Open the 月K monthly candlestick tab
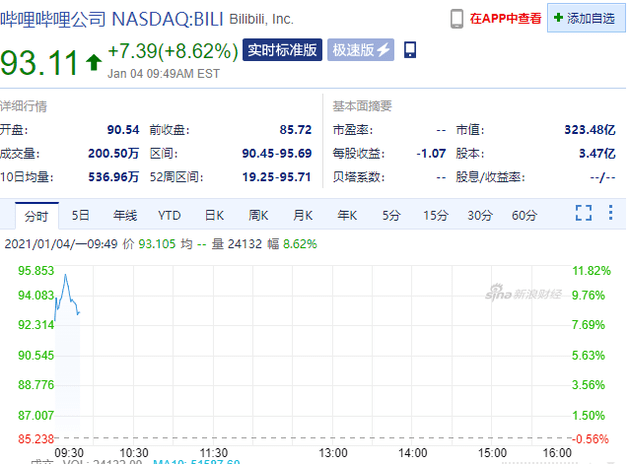Viewport: 630px width, 464px height. (x=303, y=215)
